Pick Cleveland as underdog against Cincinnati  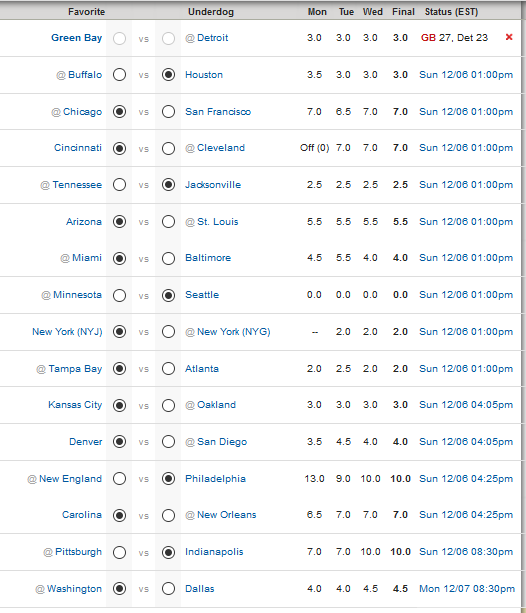tap(168, 149)
